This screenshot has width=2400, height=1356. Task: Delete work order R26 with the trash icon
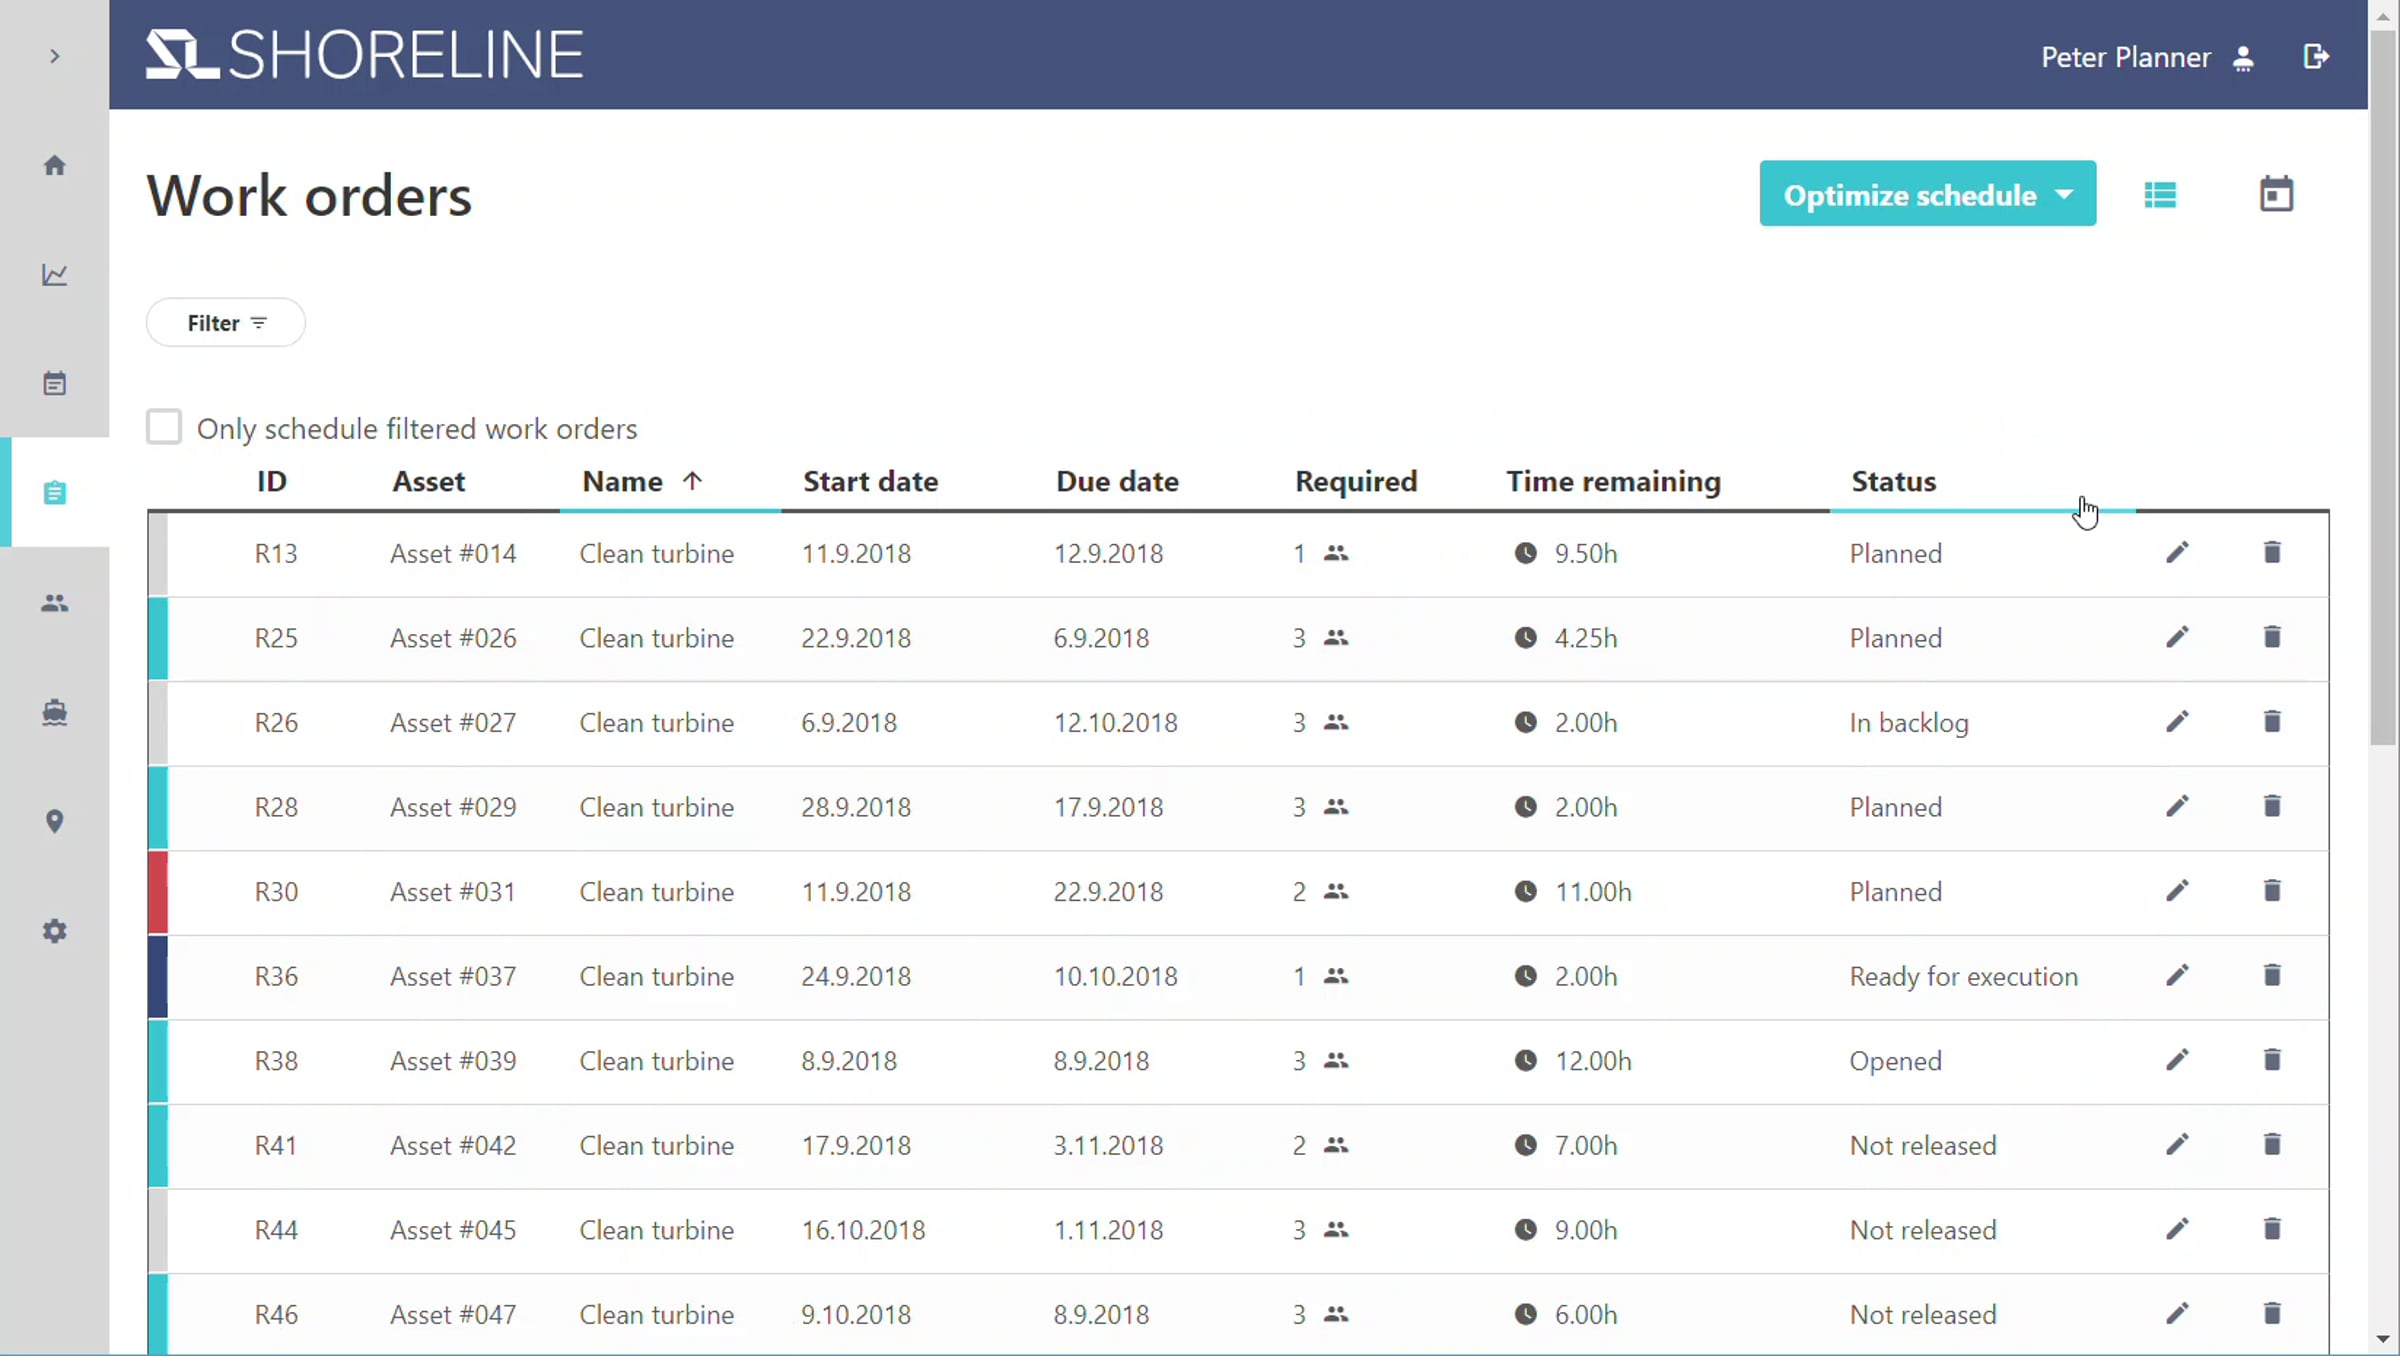coord(2272,721)
